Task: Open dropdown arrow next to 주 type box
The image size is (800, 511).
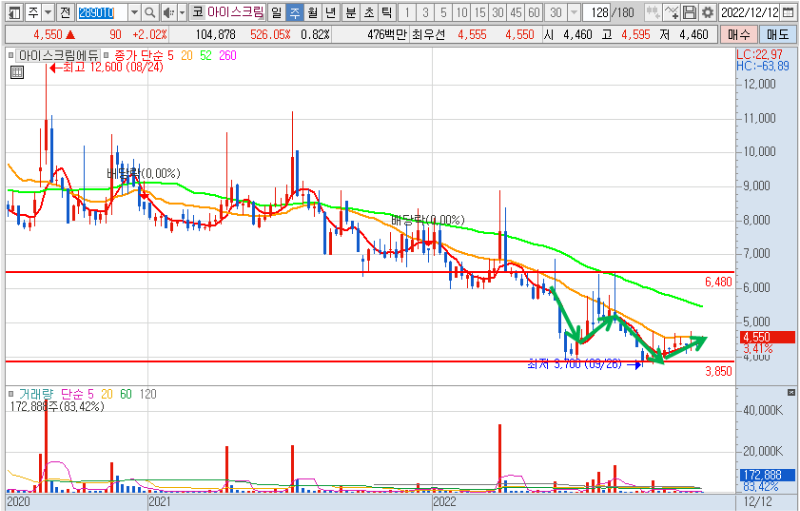Action: [x=48, y=12]
